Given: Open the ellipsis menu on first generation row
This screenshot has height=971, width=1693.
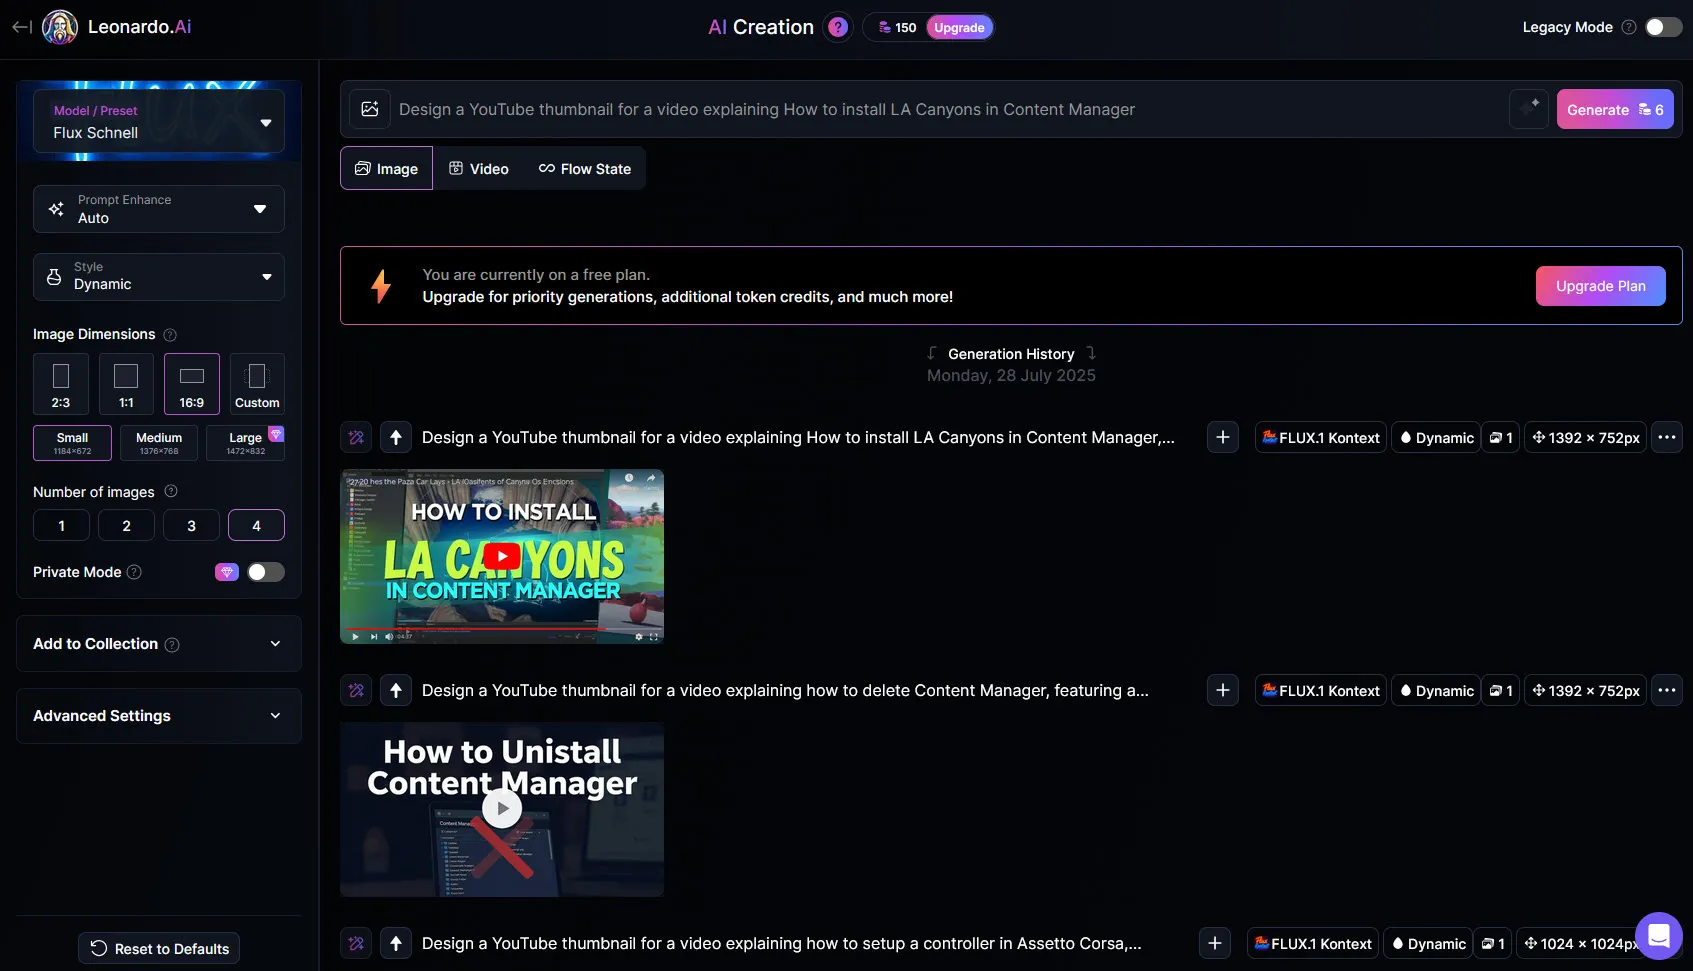Looking at the screenshot, I should point(1666,437).
